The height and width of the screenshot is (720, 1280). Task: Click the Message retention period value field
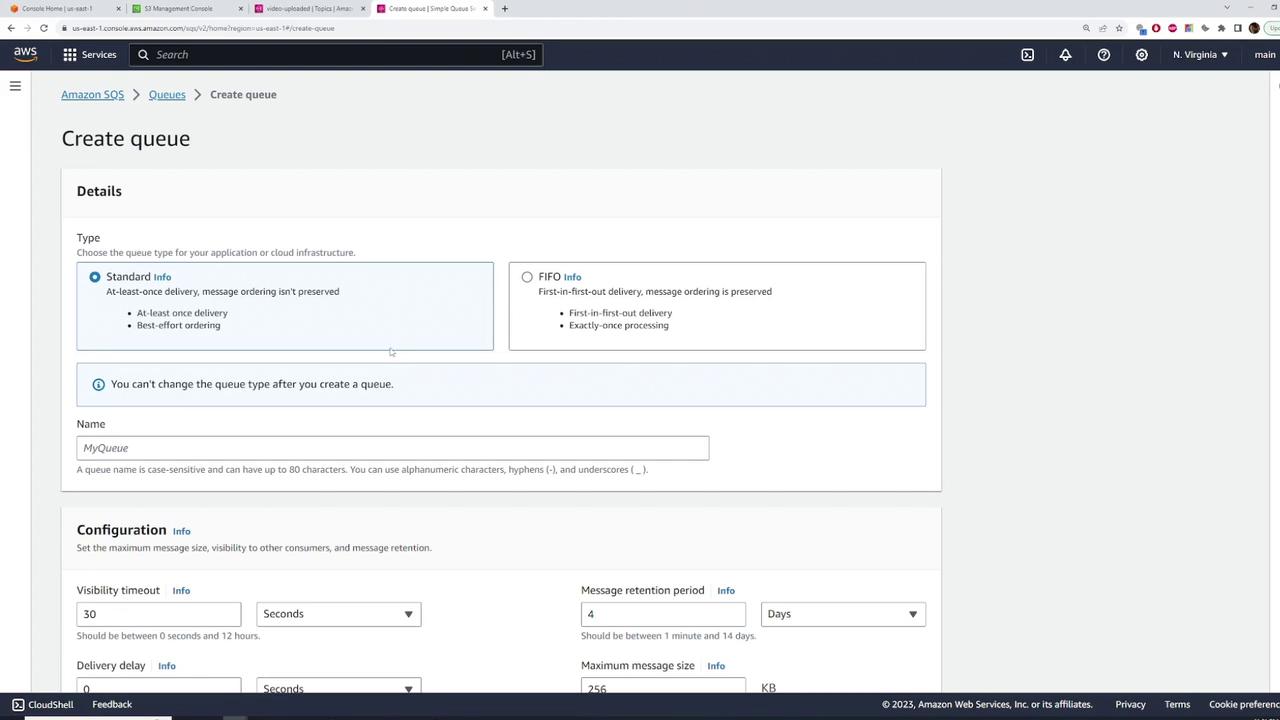point(663,614)
